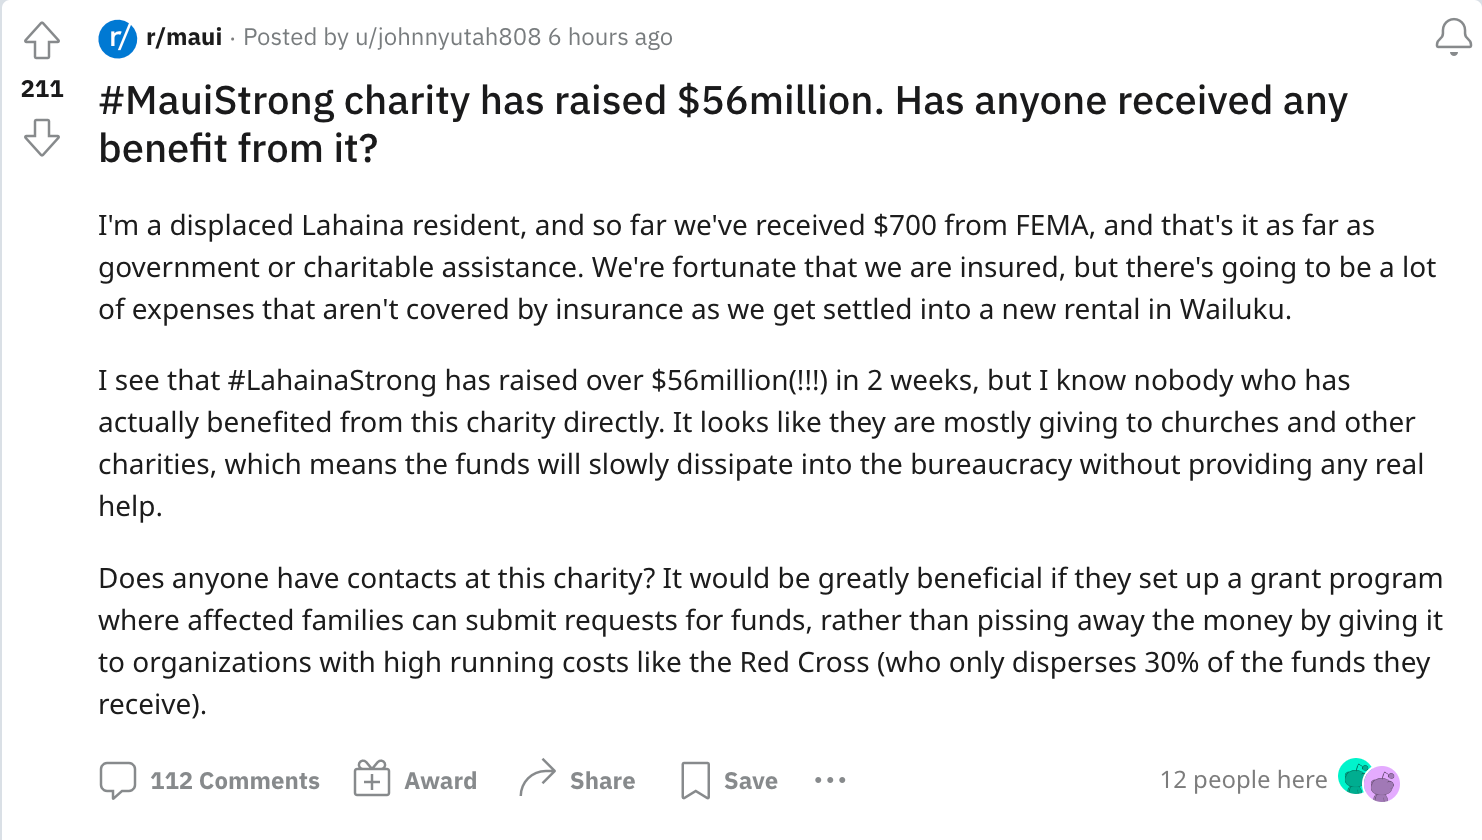Upvote the MauiStrong charity post
Image resolution: width=1482 pixels, height=840 pixels.
click(x=42, y=41)
